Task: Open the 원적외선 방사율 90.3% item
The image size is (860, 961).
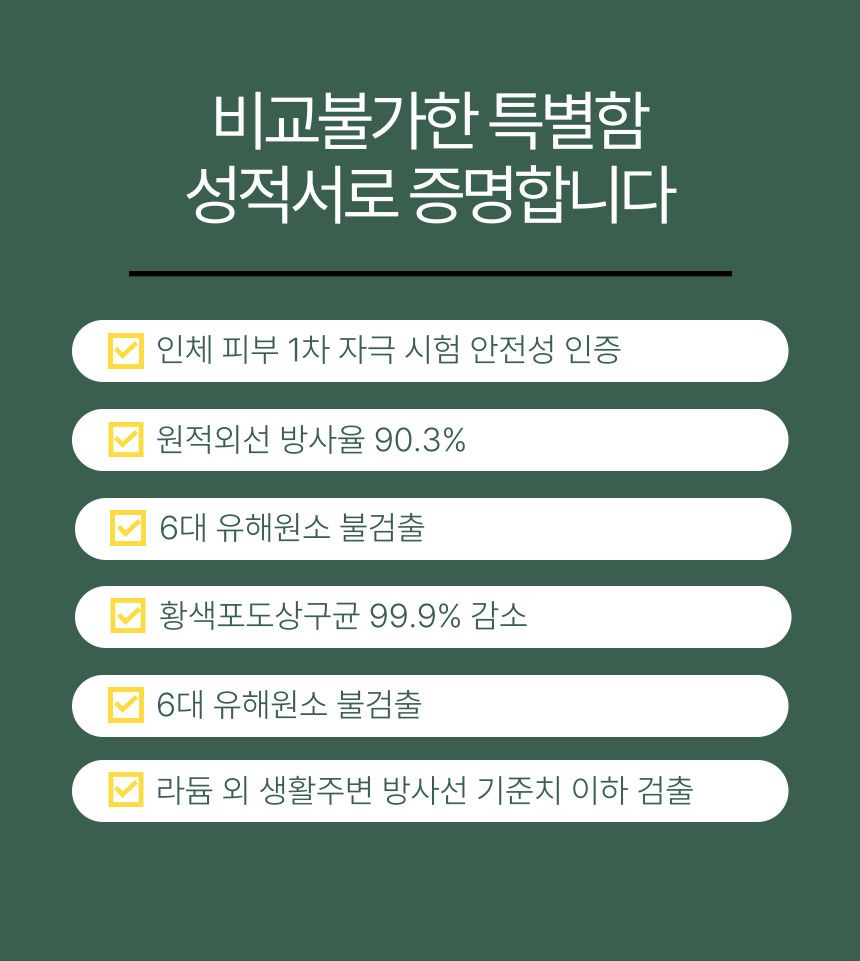Action: [x=430, y=439]
